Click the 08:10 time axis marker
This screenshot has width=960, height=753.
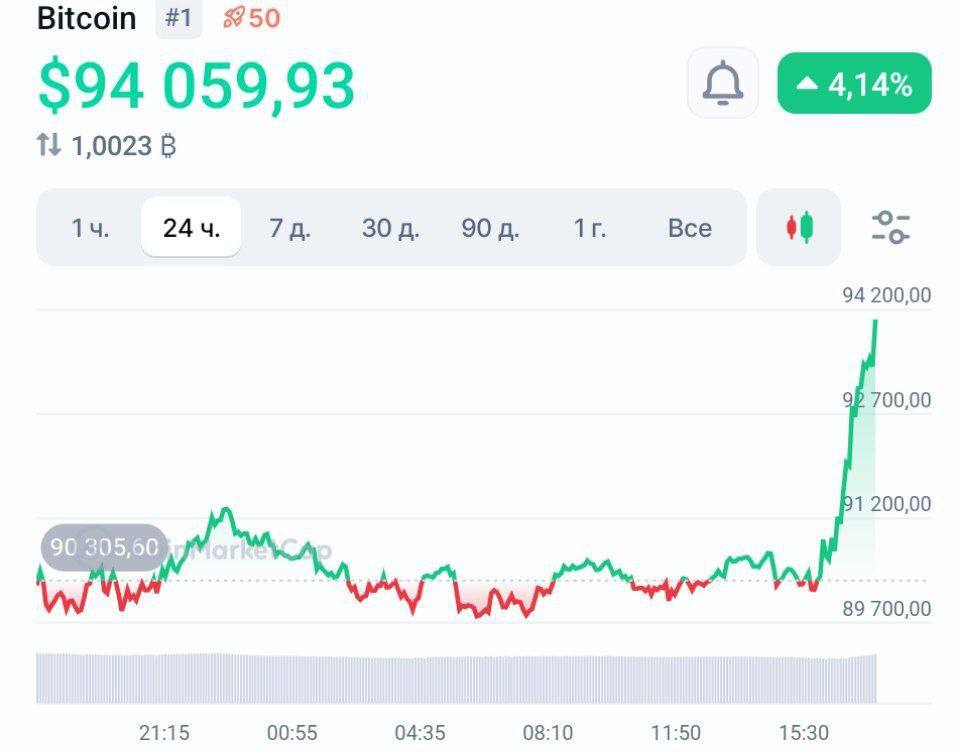click(548, 733)
